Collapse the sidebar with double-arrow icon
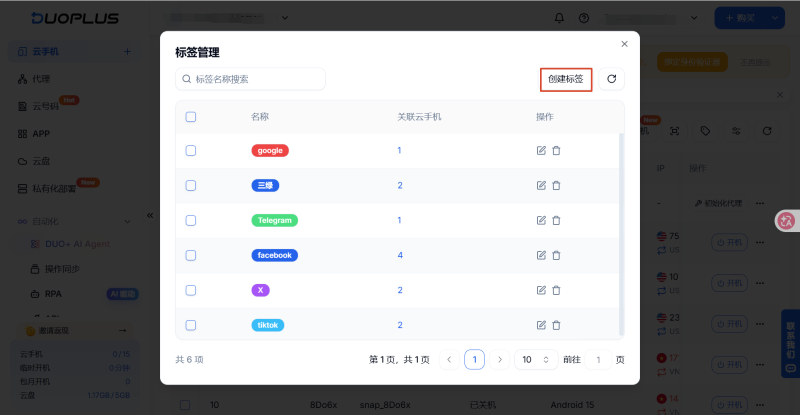The image size is (800, 415). 150,215
